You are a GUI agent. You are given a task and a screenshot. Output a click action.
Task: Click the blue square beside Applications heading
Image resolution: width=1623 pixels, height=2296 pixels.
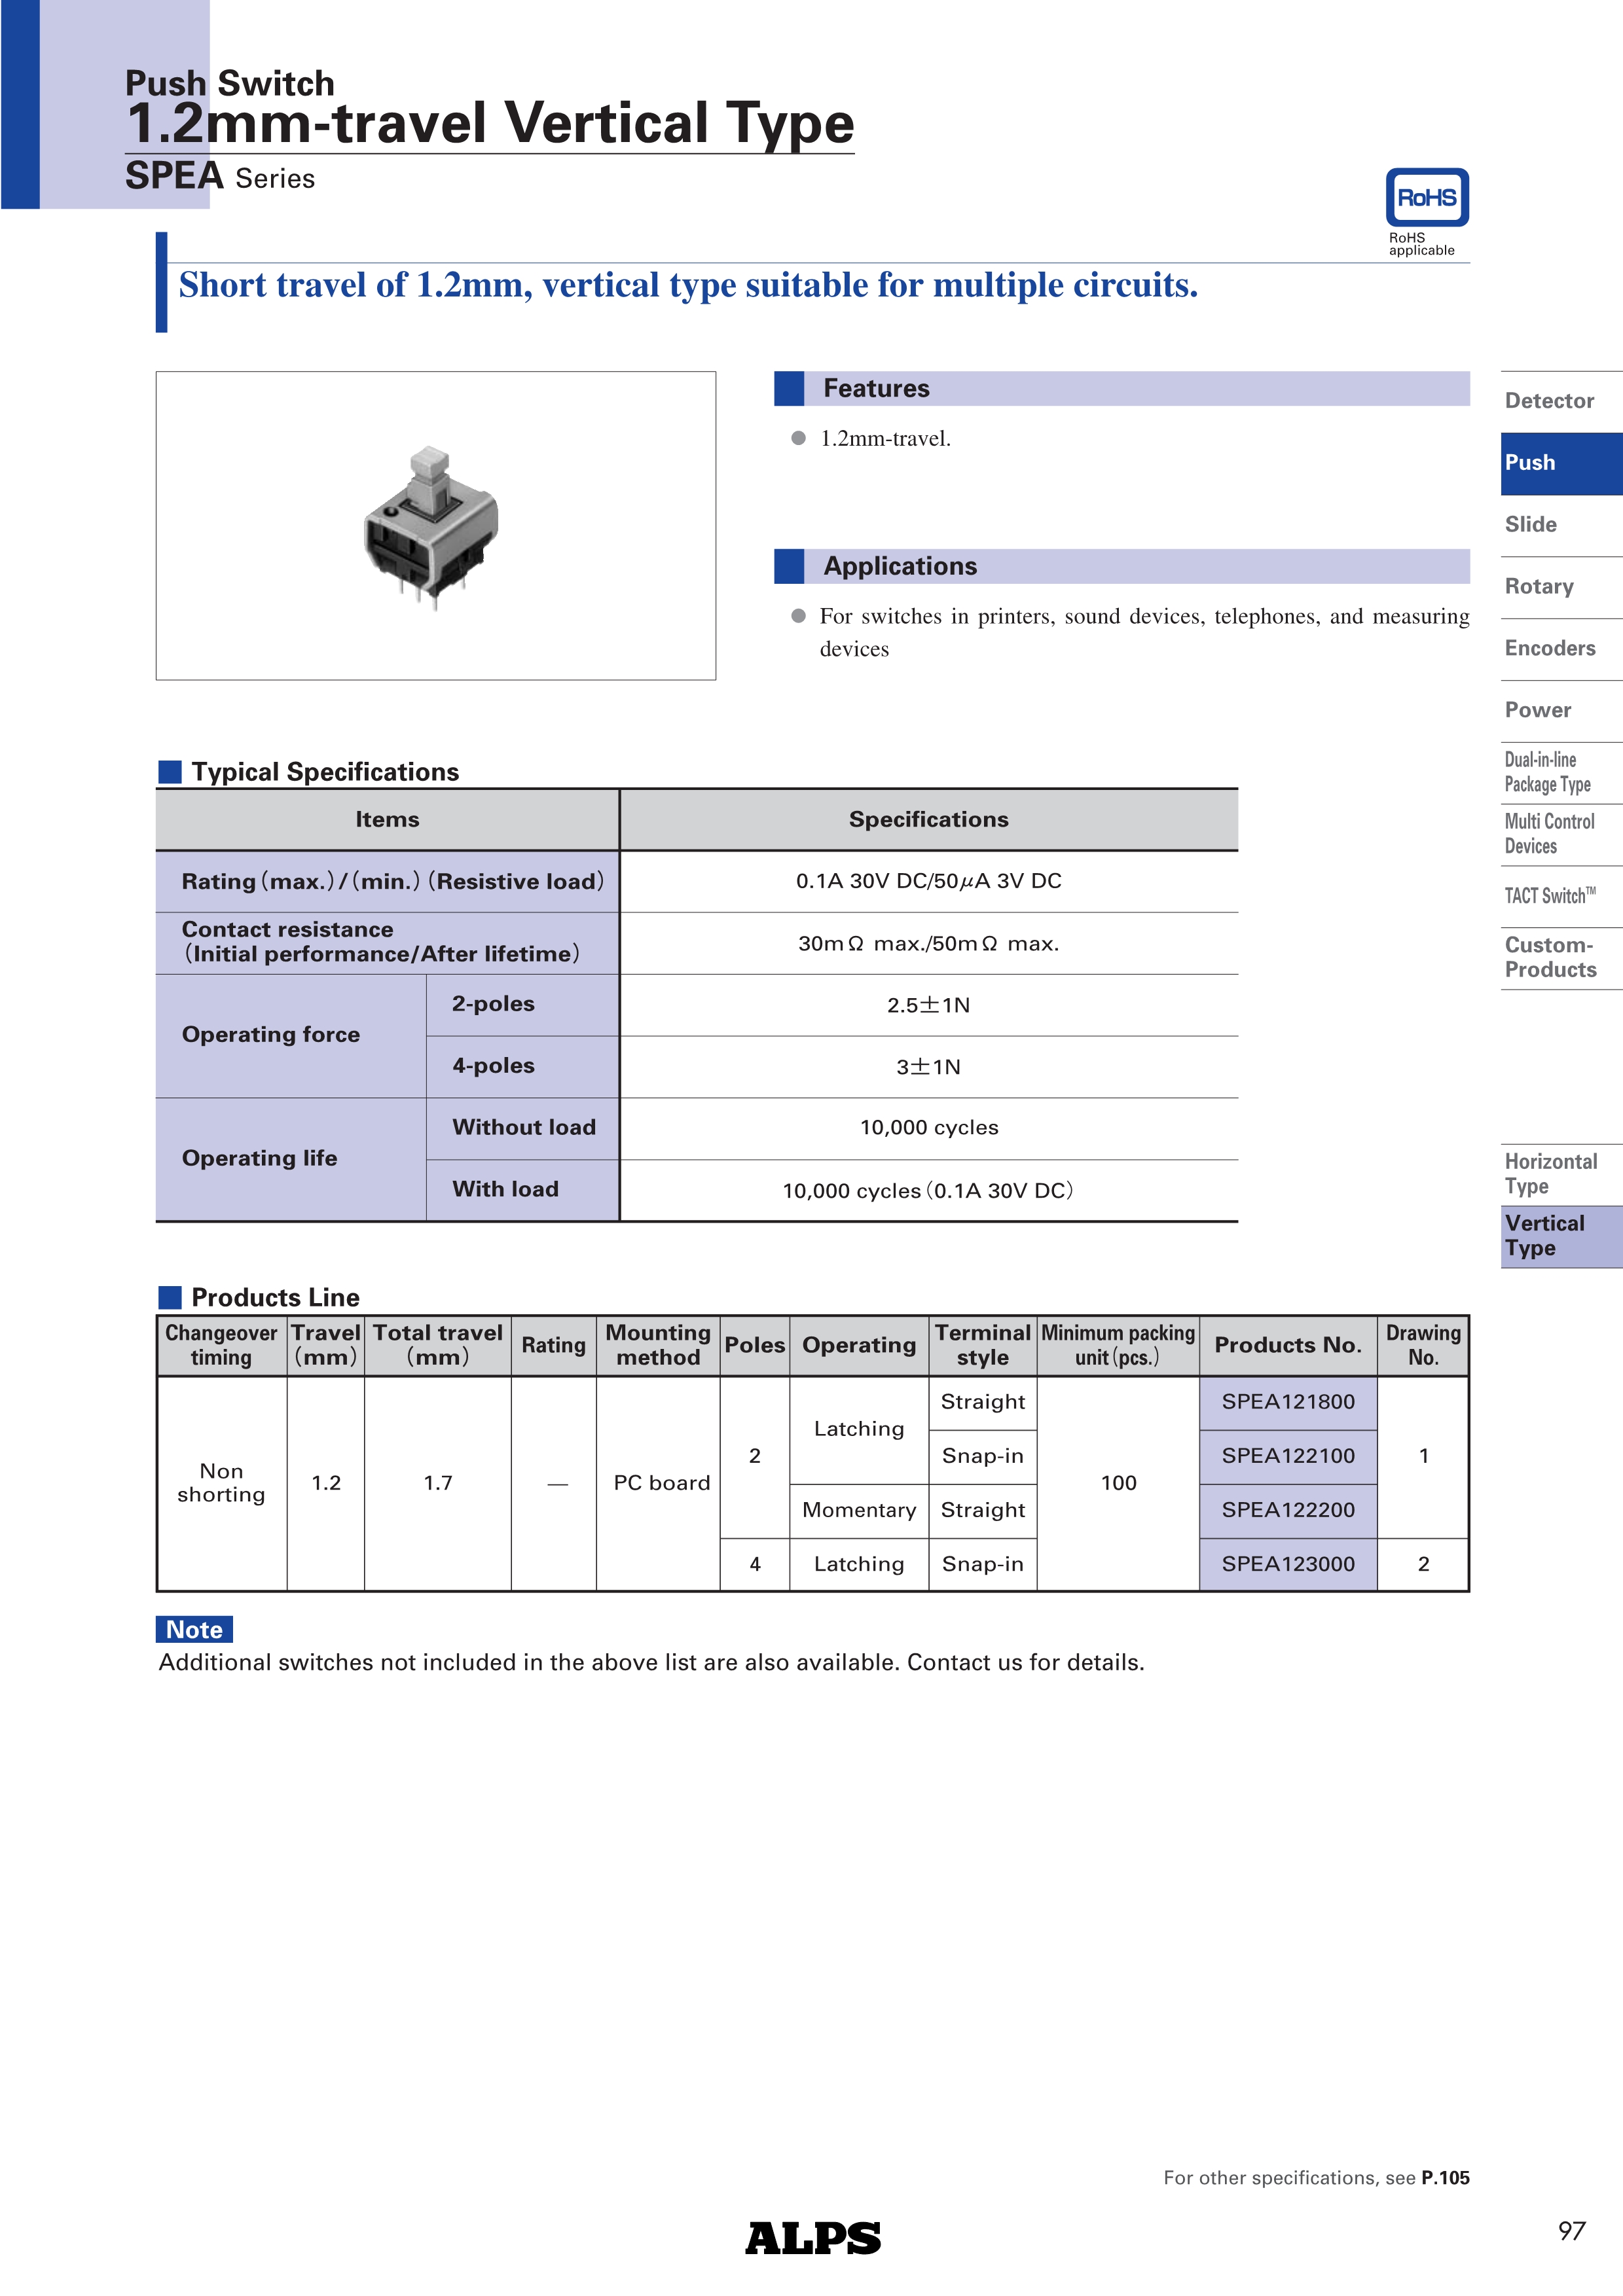(x=789, y=566)
